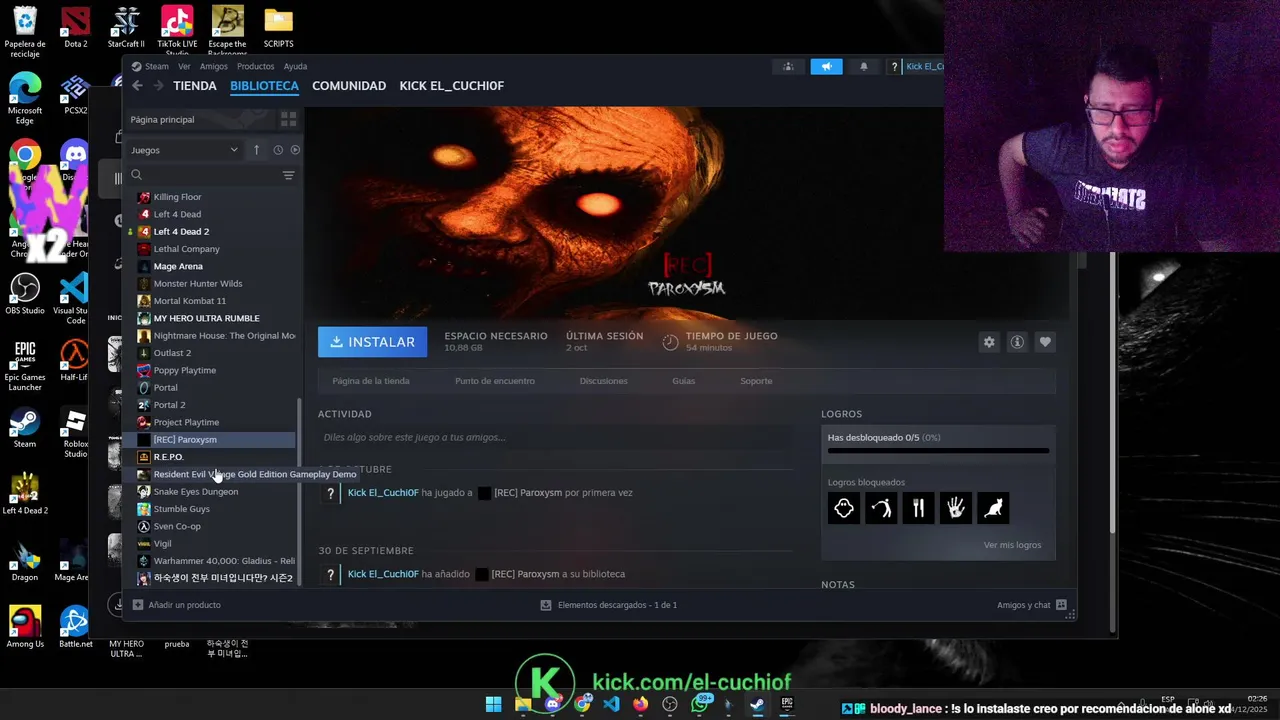Open Discusiones link
Viewport: 1280px width, 720px height.
[604, 381]
